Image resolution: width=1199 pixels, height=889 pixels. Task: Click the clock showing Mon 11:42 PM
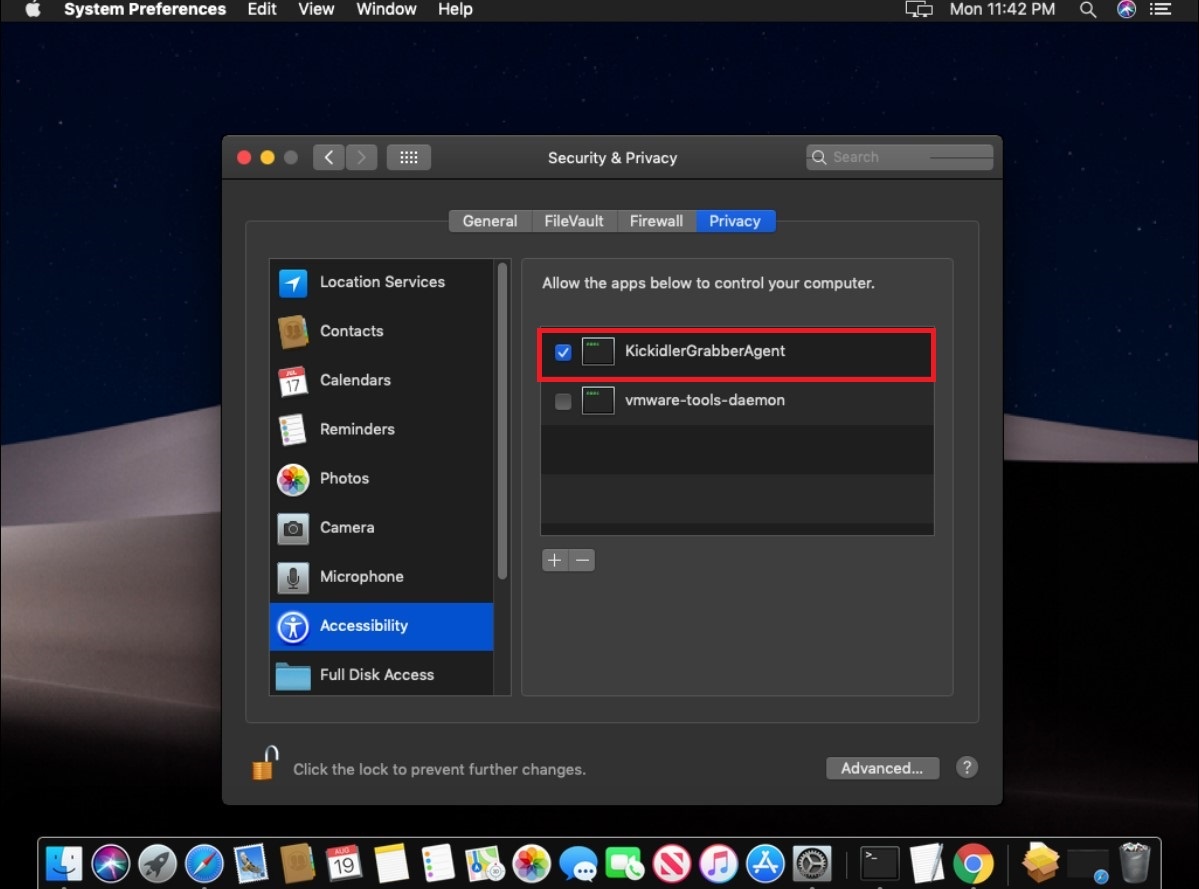1002,9
